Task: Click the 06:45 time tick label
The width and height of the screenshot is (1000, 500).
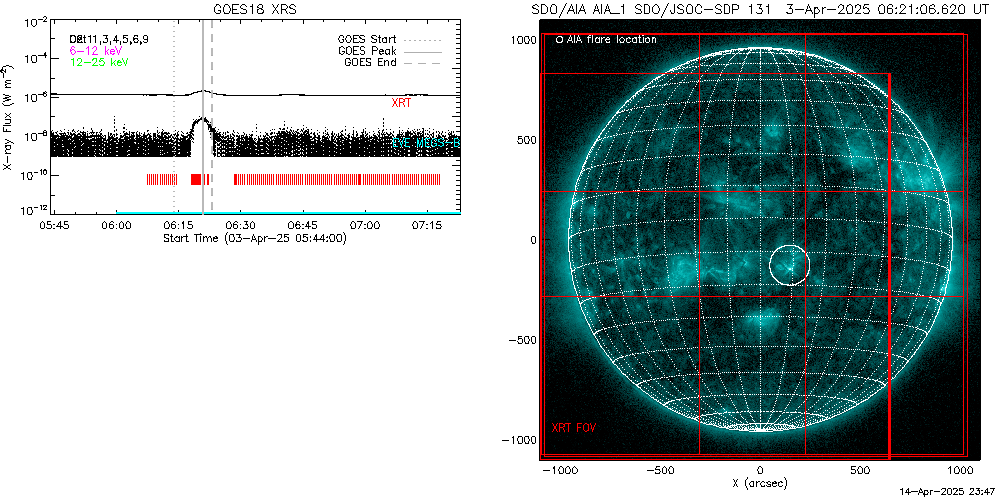Action: coord(303,226)
